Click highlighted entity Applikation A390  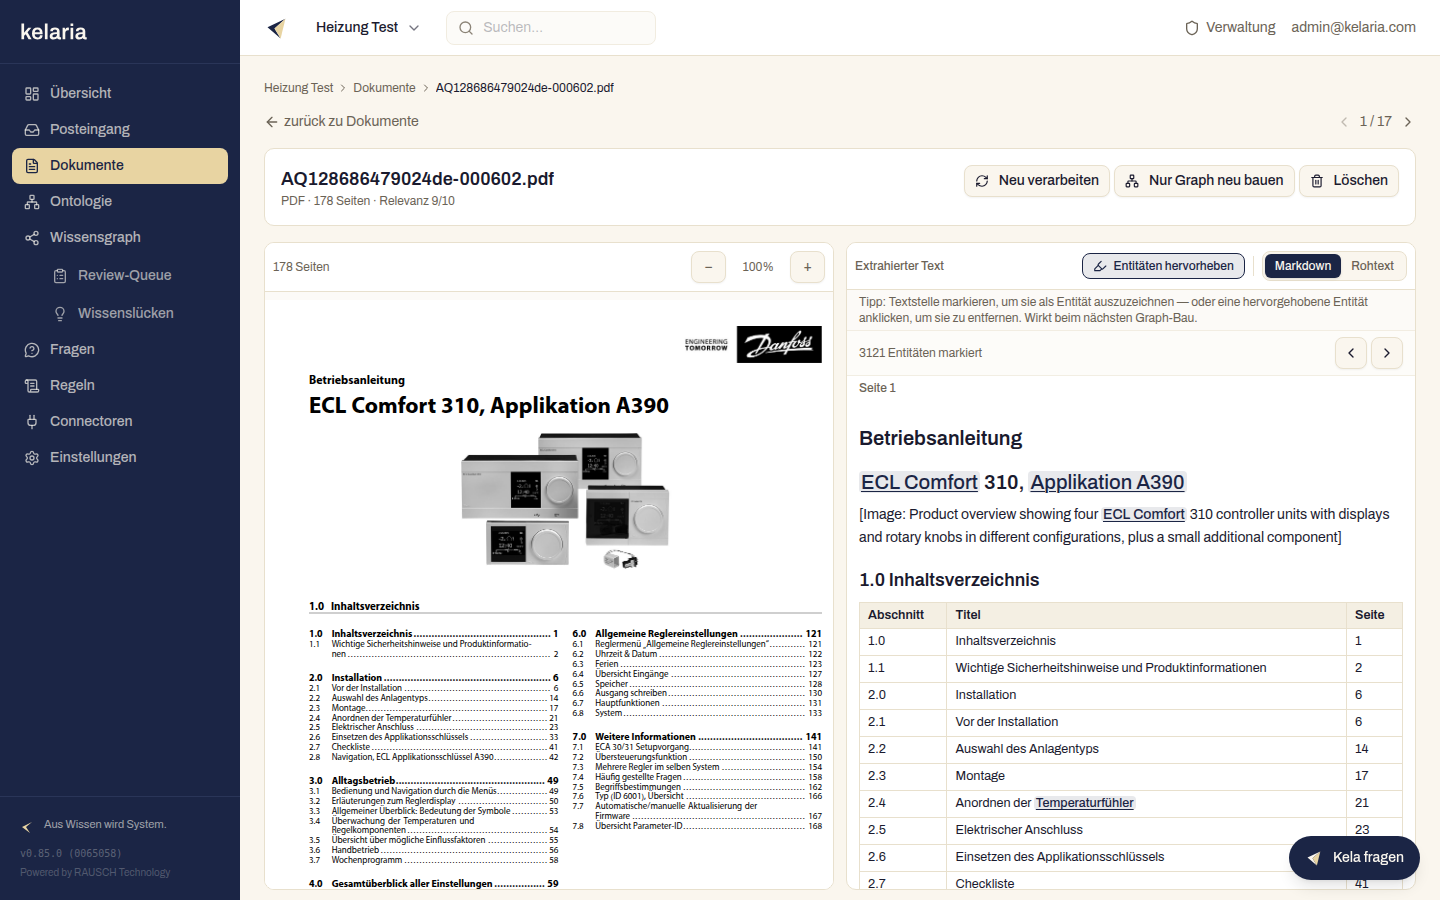(1107, 482)
